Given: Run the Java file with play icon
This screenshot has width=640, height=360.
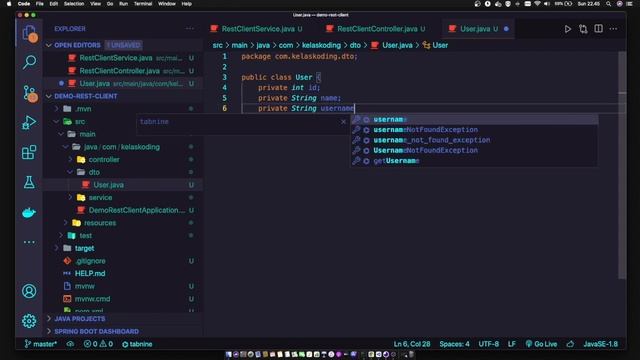Looking at the screenshot, I should pyautogui.click(x=567, y=29).
